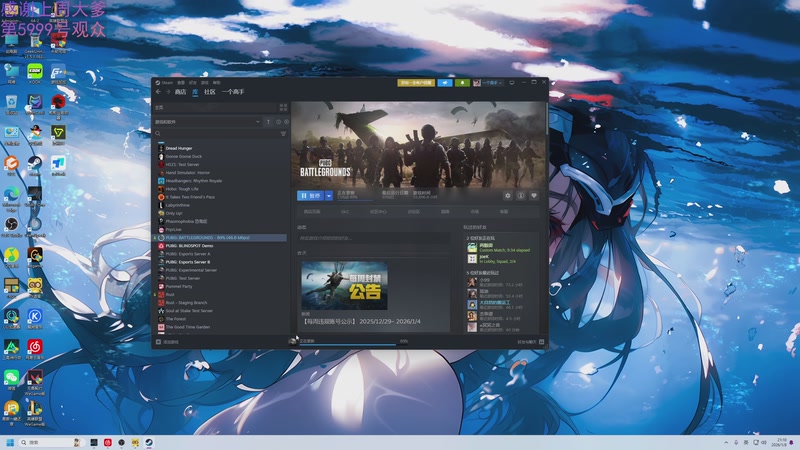
Task: Open the weekly ban list 2025/12/29 news link
Action: 362,321
